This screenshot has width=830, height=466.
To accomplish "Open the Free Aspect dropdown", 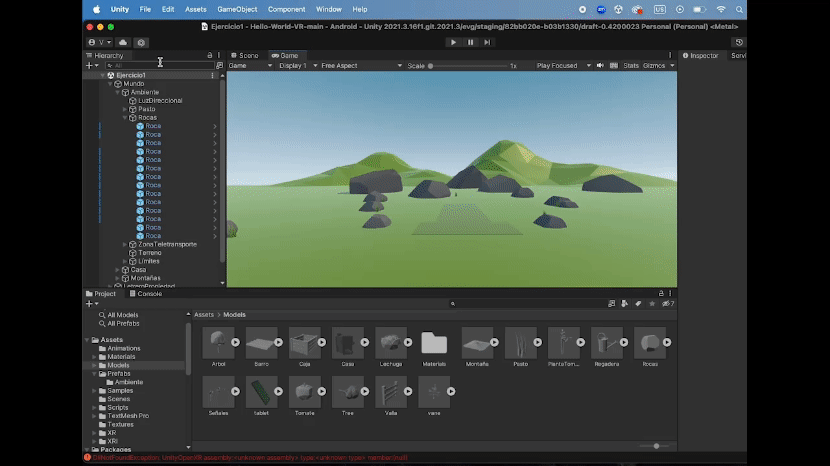I will point(362,66).
